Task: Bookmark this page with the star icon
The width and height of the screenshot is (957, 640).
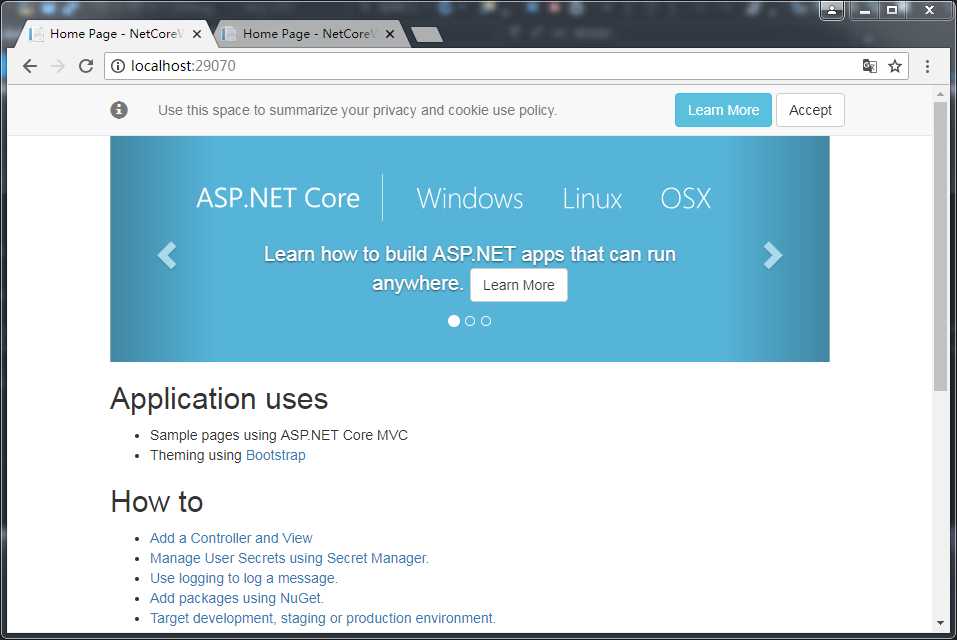Action: [x=895, y=66]
